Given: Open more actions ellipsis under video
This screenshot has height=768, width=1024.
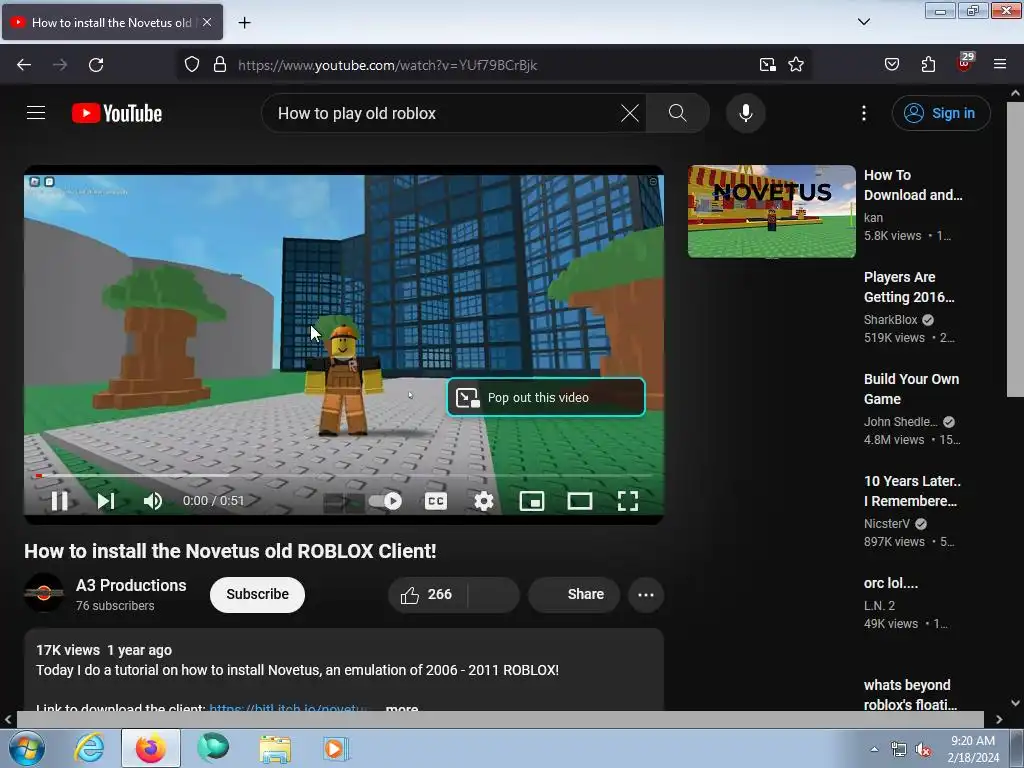Looking at the screenshot, I should (x=646, y=594).
